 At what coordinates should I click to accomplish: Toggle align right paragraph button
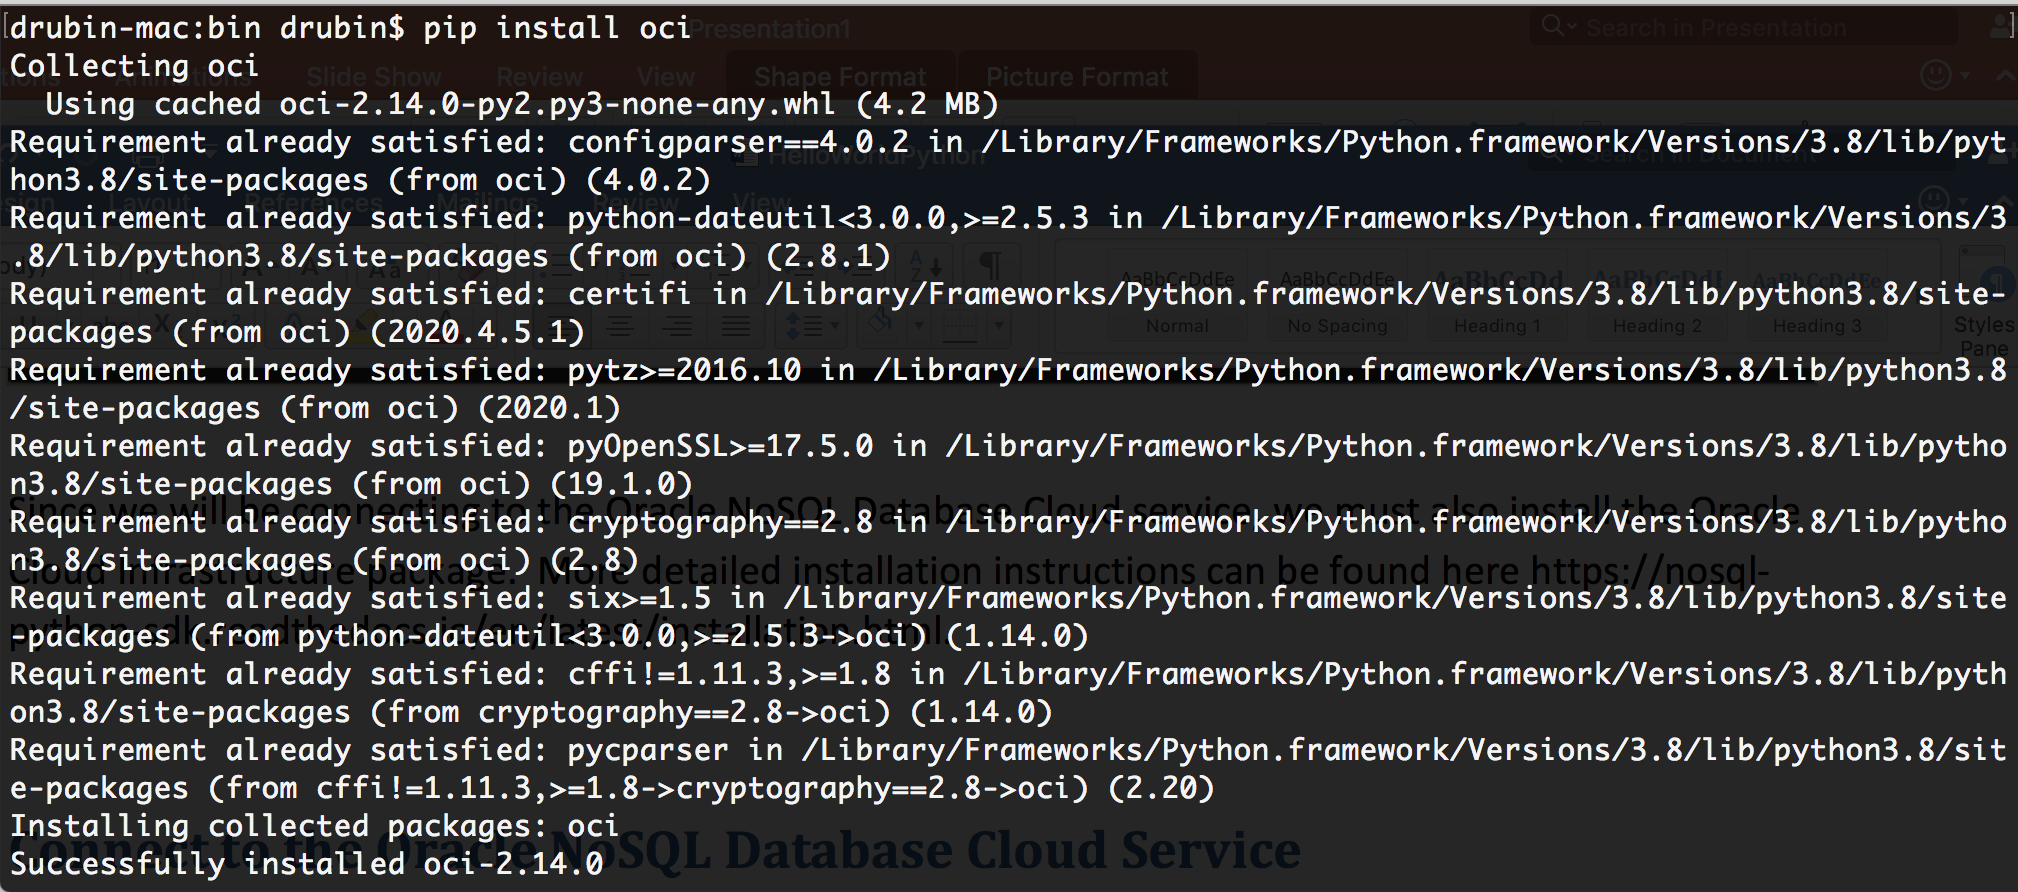pyautogui.click(x=678, y=326)
